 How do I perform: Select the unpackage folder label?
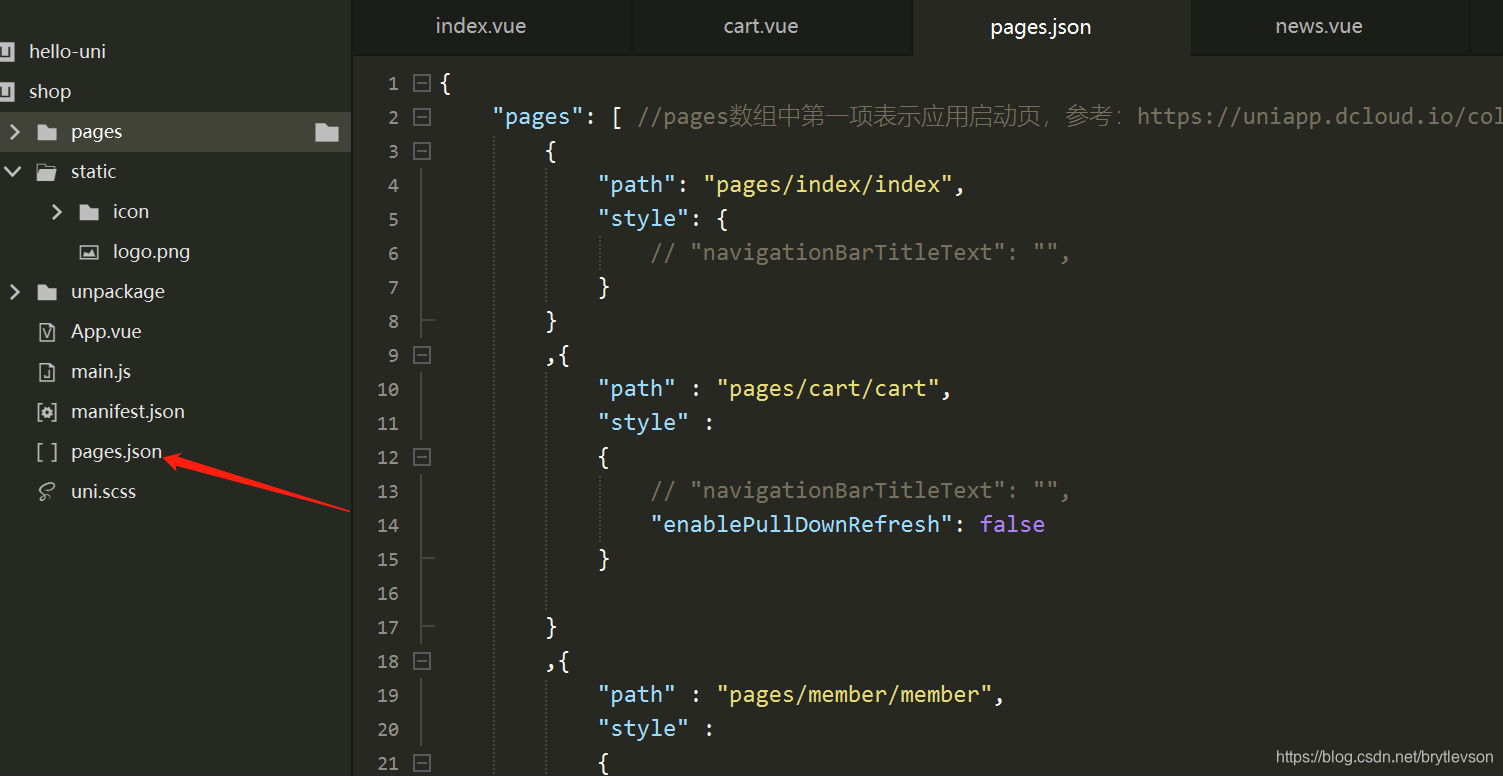click(118, 292)
